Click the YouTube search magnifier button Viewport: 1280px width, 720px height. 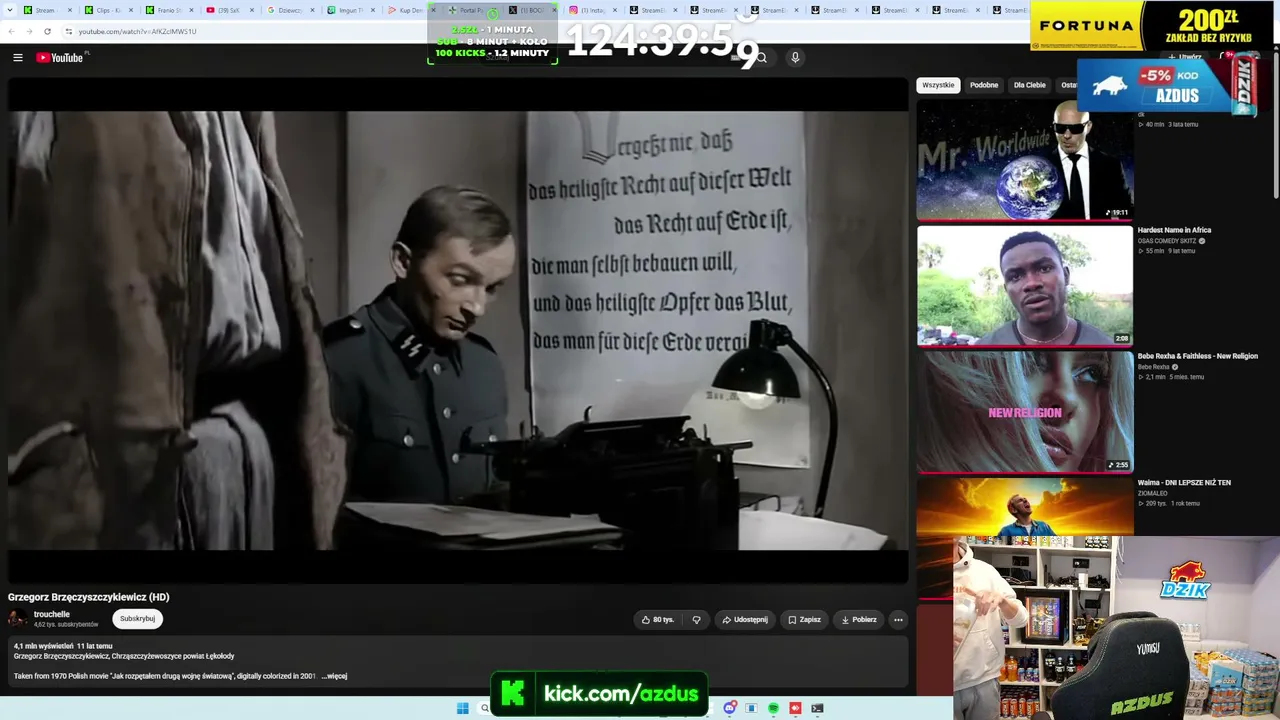pyautogui.click(x=761, y=58)
